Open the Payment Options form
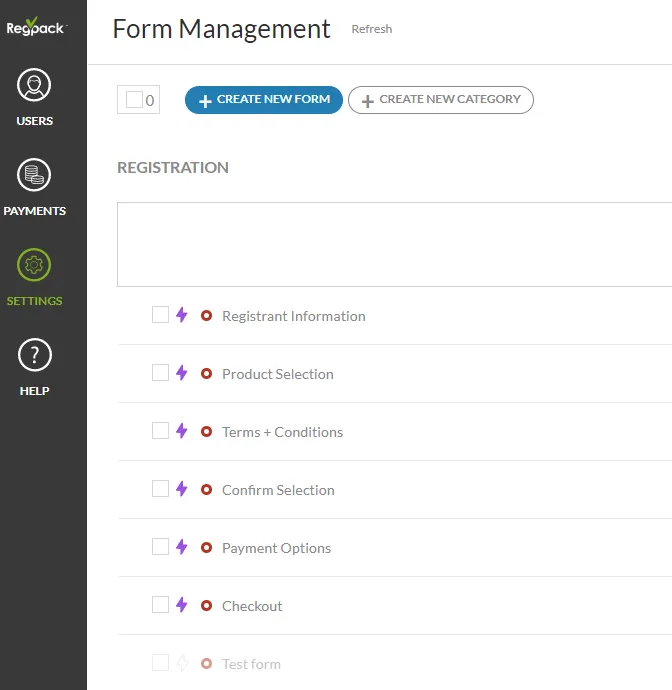The height and width of the screenshot is (690, 672). (276, 548)
